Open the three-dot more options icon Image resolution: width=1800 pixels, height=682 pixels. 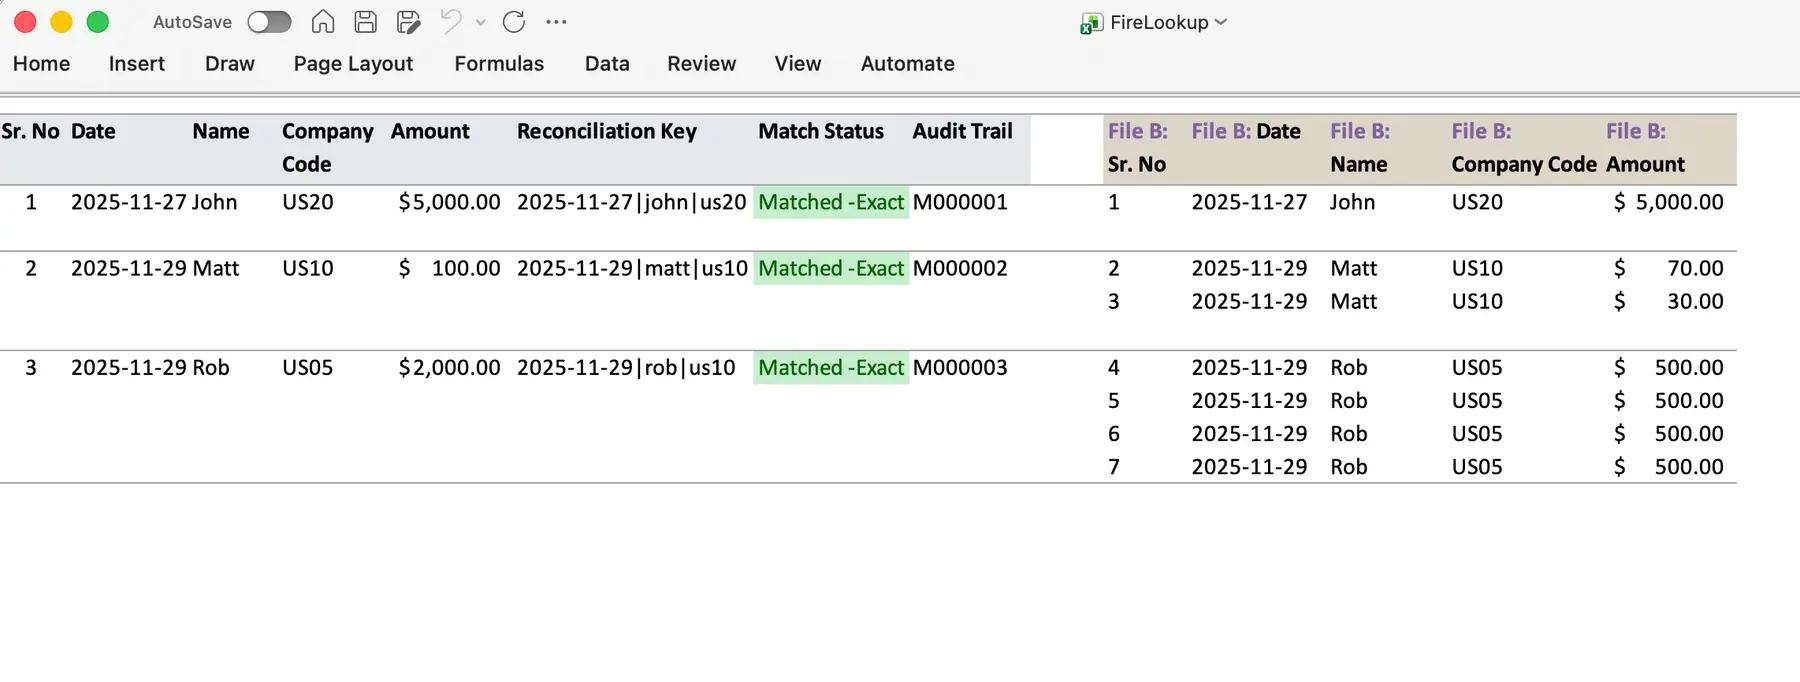click(x=557, y=22)
